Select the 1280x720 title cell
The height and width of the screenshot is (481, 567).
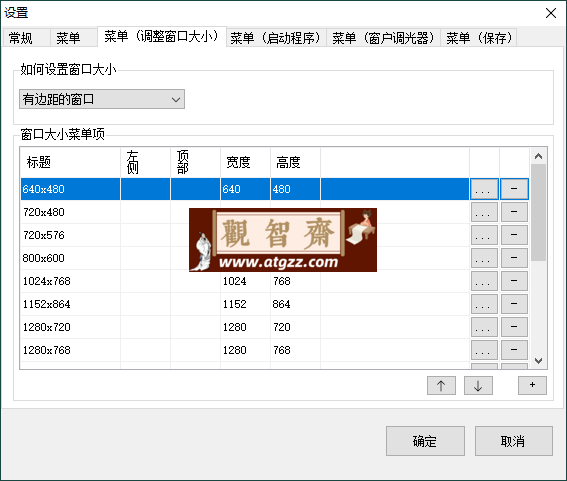coord(70,327)
